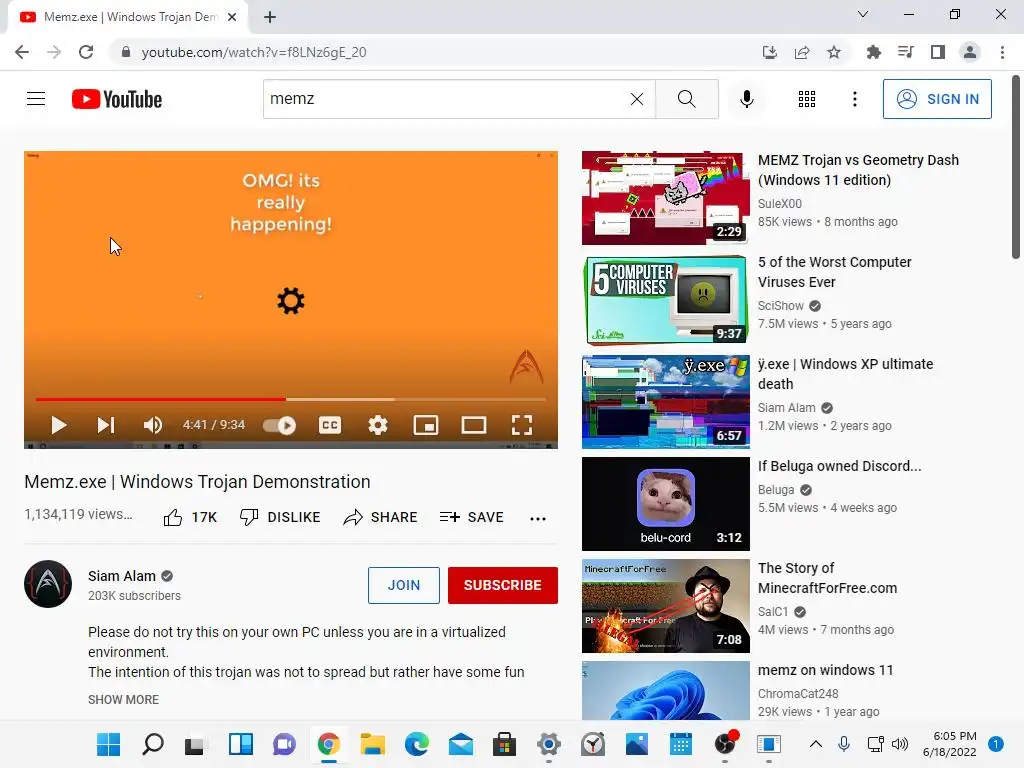Open Chrome three-dot menu
Screen dimensions: 1024x768
click(1002, 52)
